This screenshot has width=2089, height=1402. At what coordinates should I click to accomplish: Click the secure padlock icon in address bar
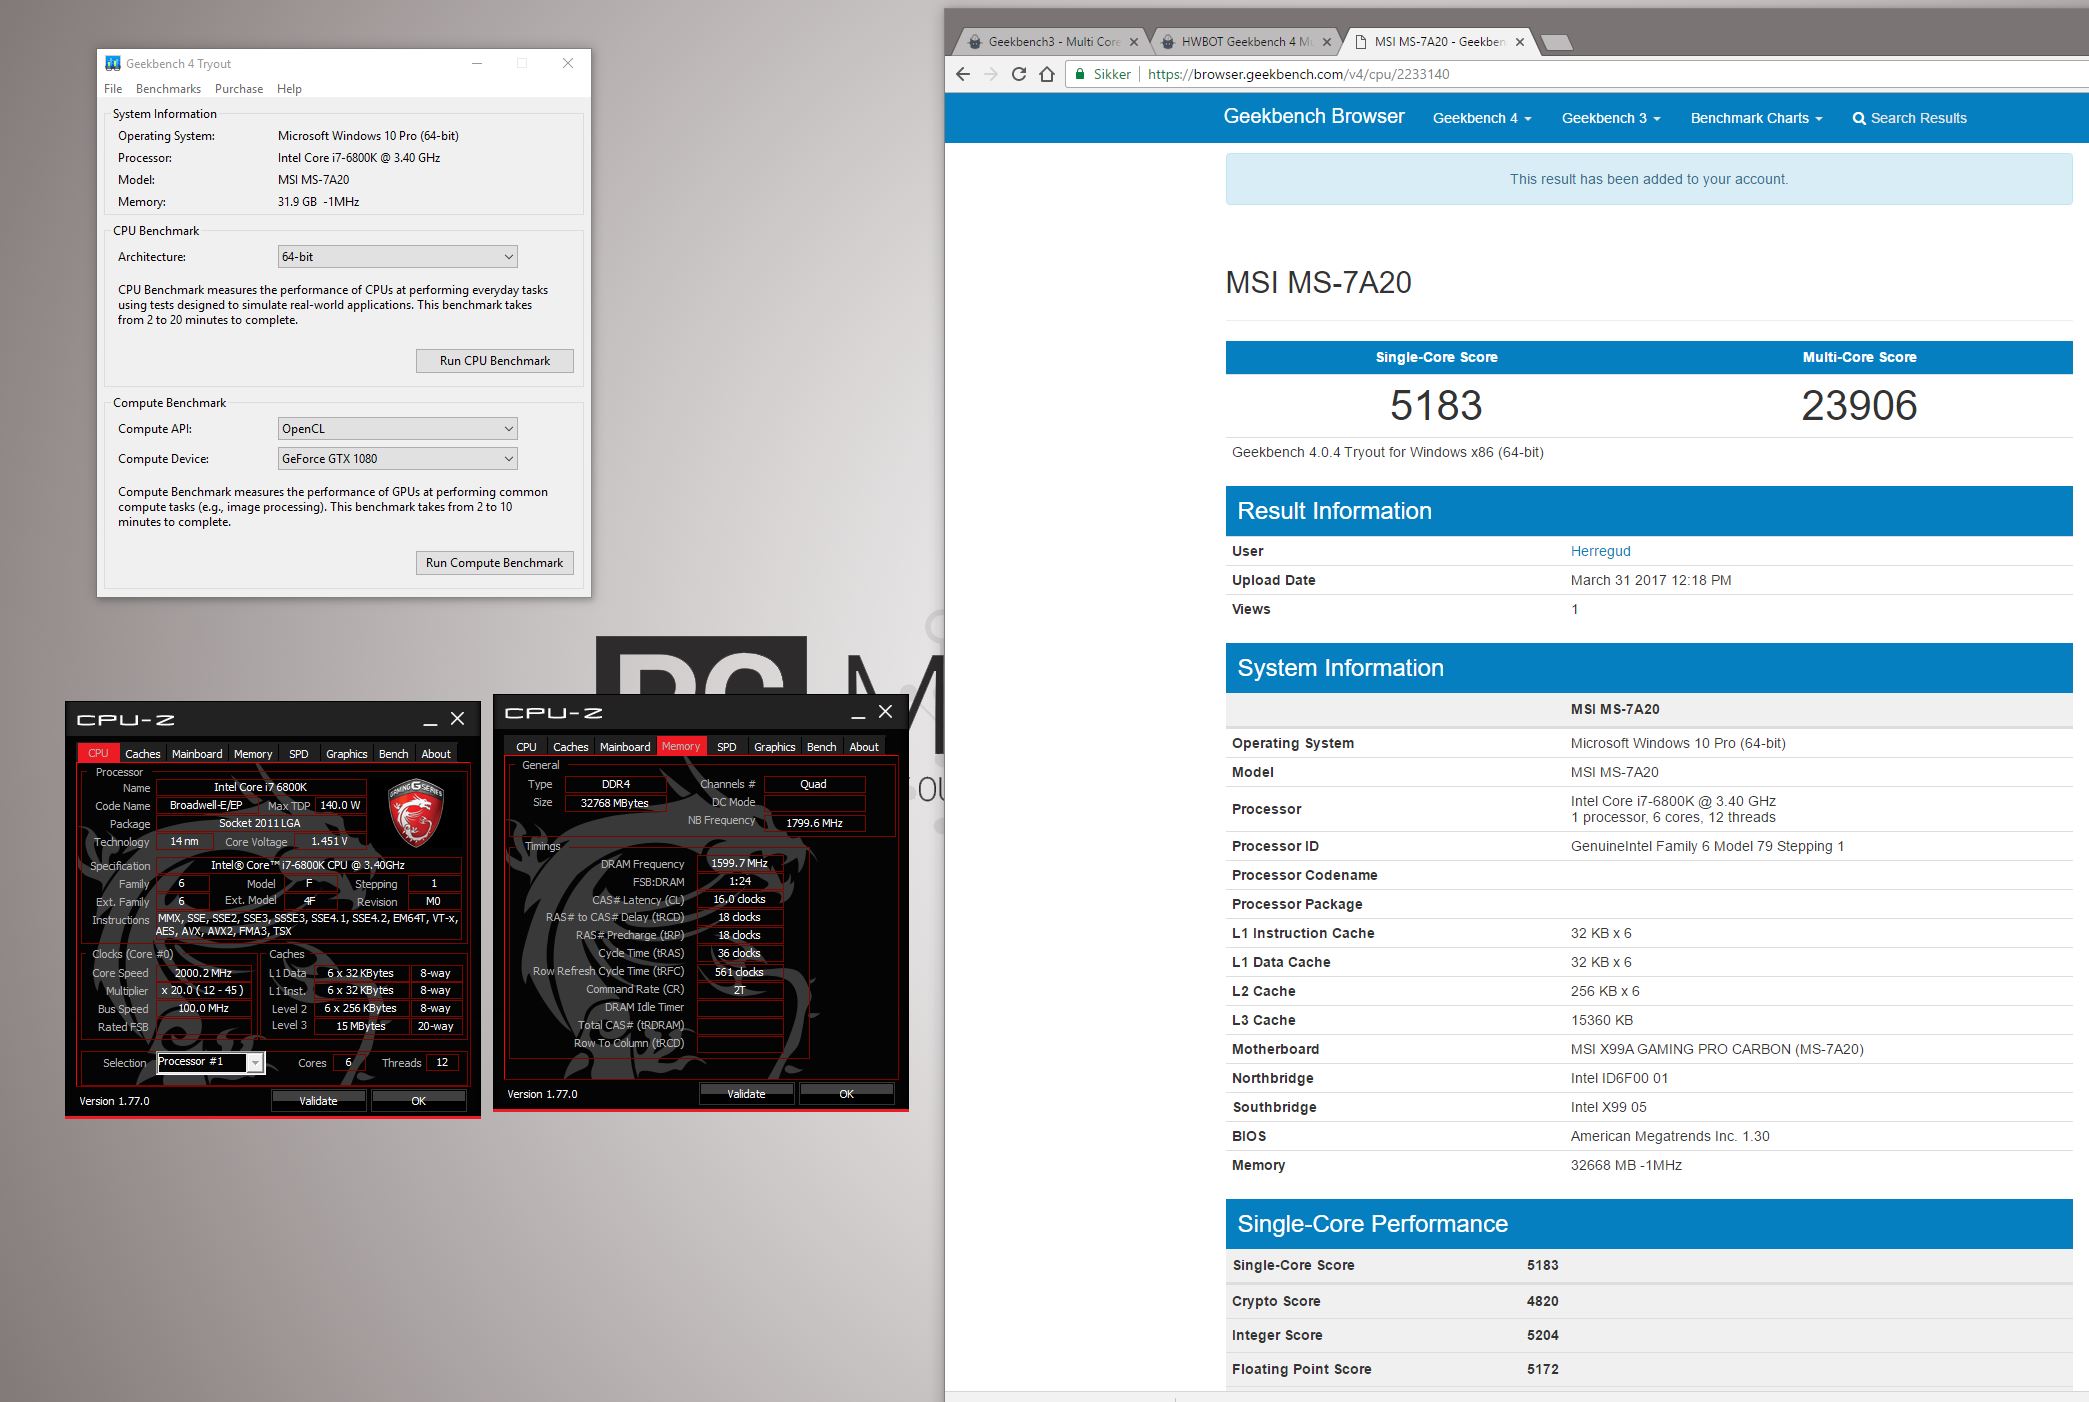(x=1080, y=74)
